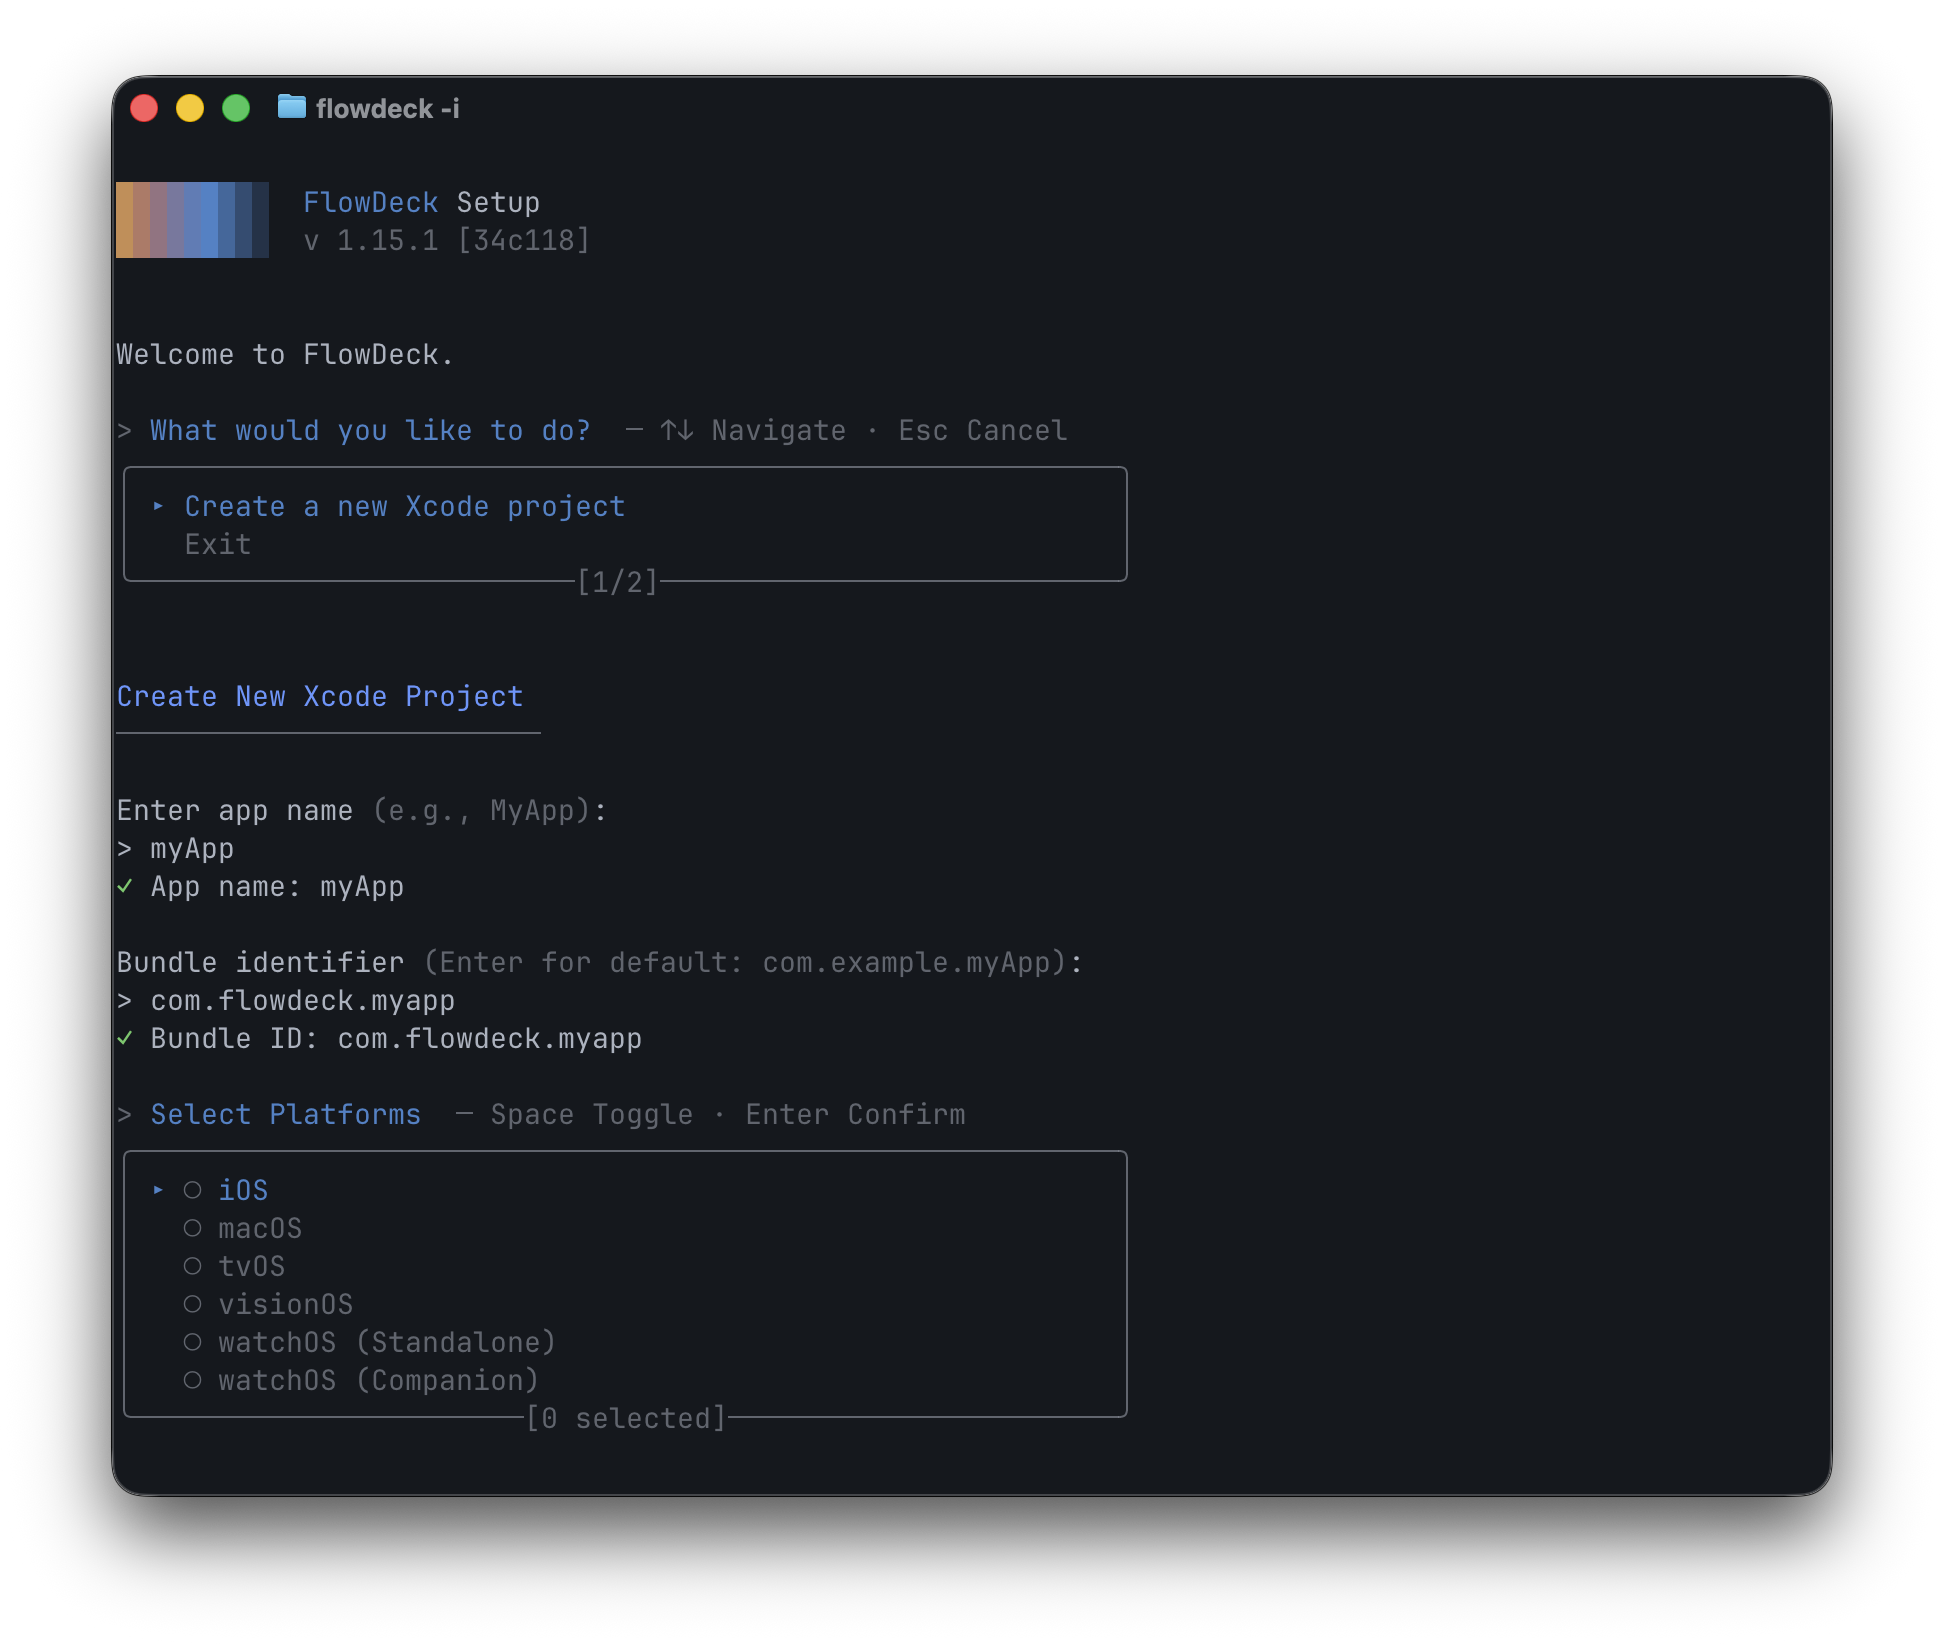Click the iOS platform label

coord(243,1190)
